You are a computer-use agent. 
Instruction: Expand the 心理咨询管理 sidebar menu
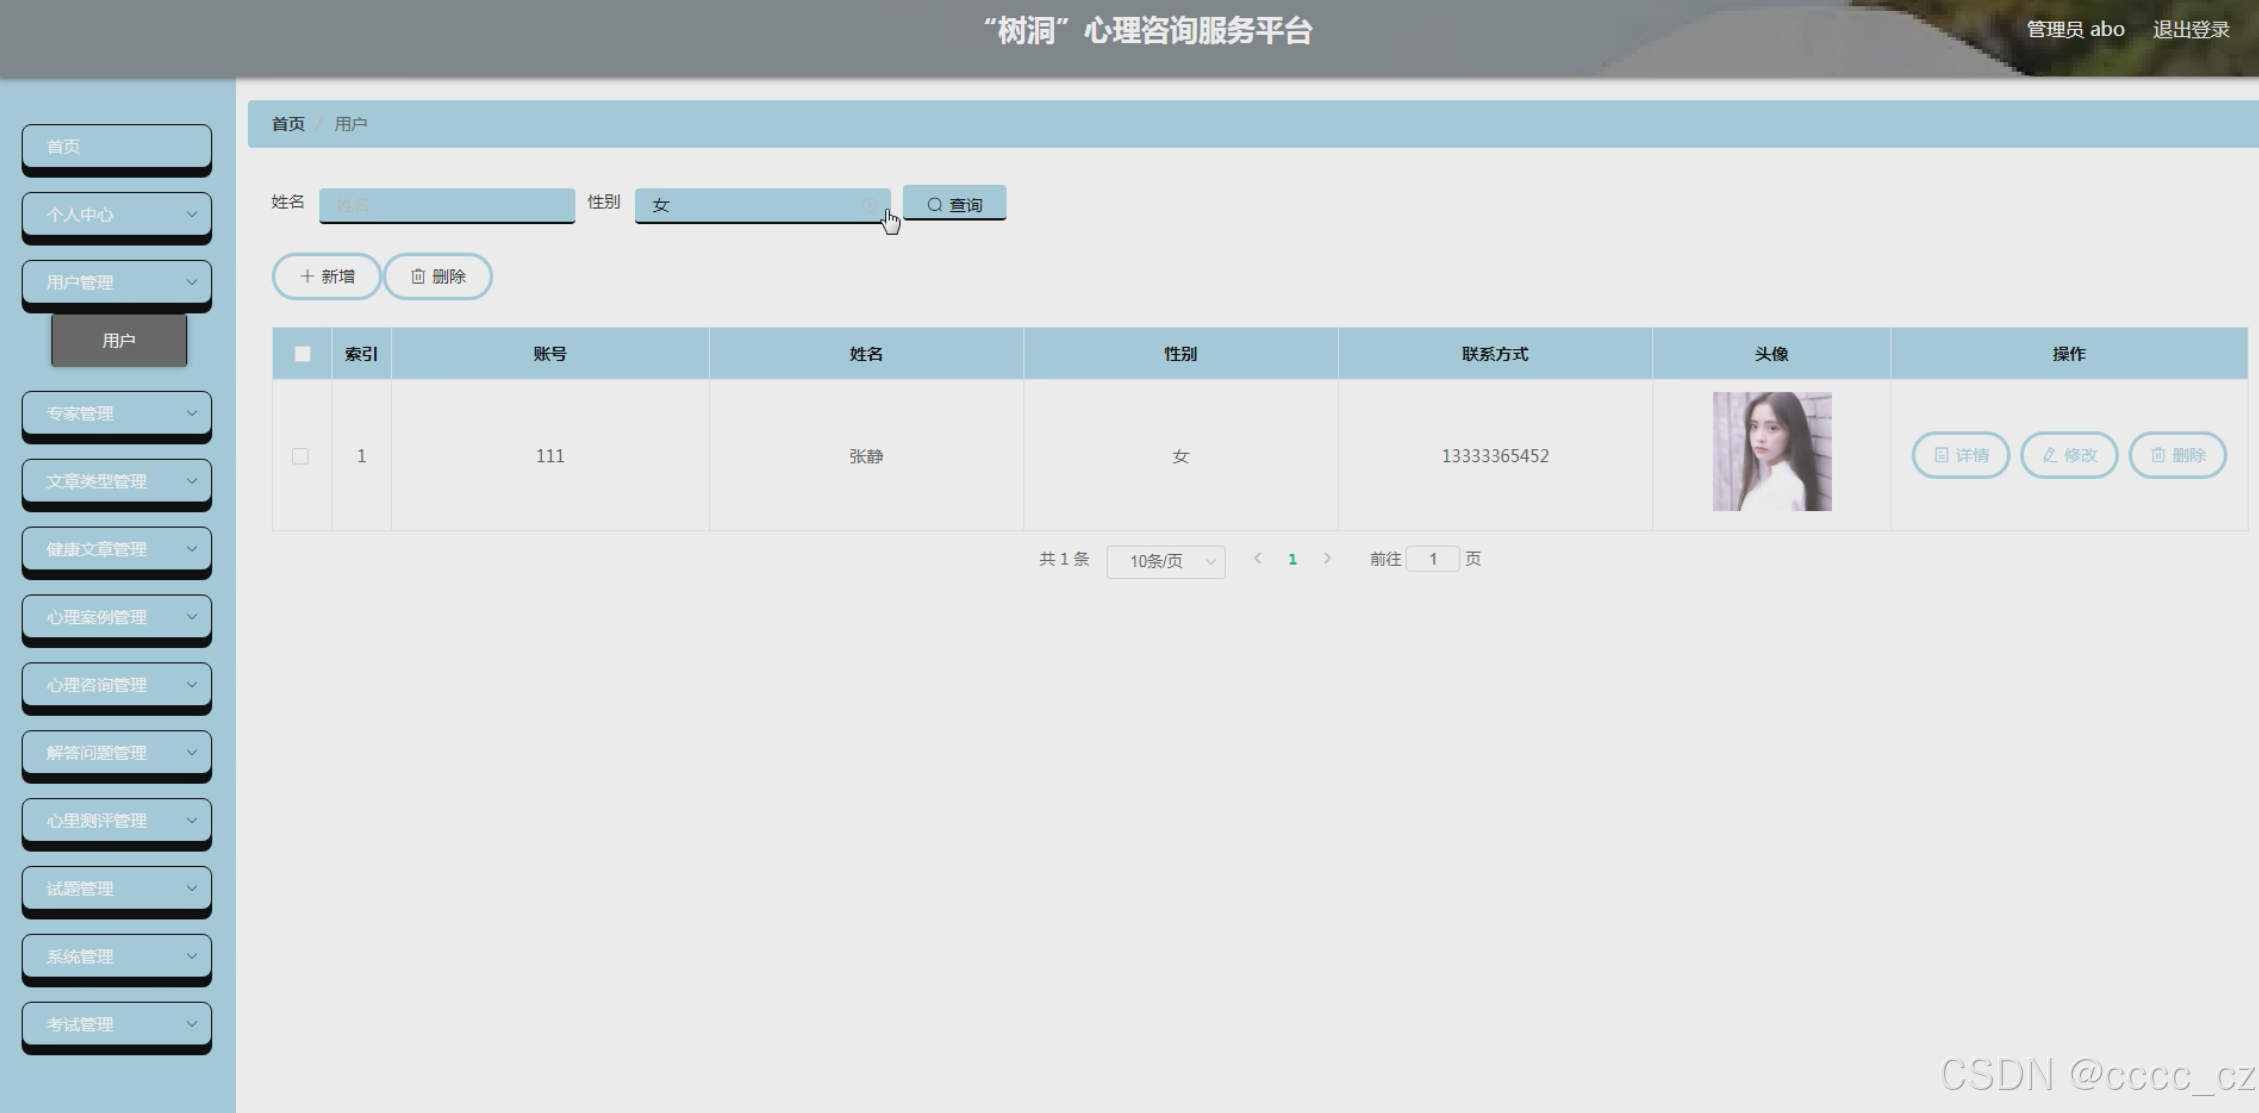[x=117, y=685]
